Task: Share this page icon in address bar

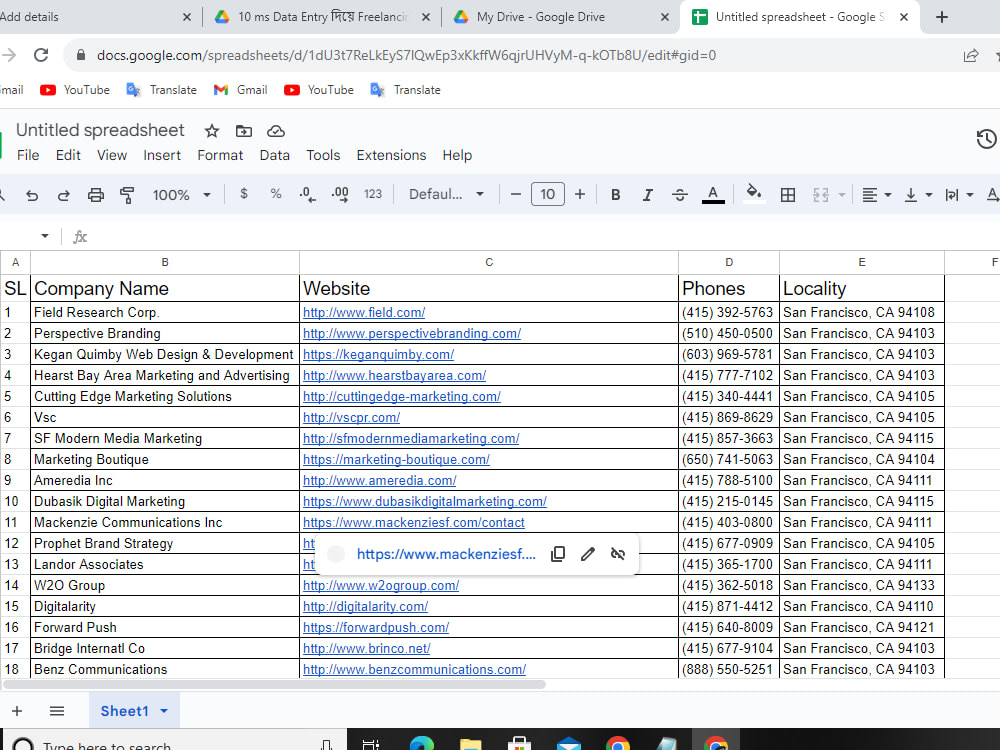Action: pyautogui.click(x=971, y=55)
